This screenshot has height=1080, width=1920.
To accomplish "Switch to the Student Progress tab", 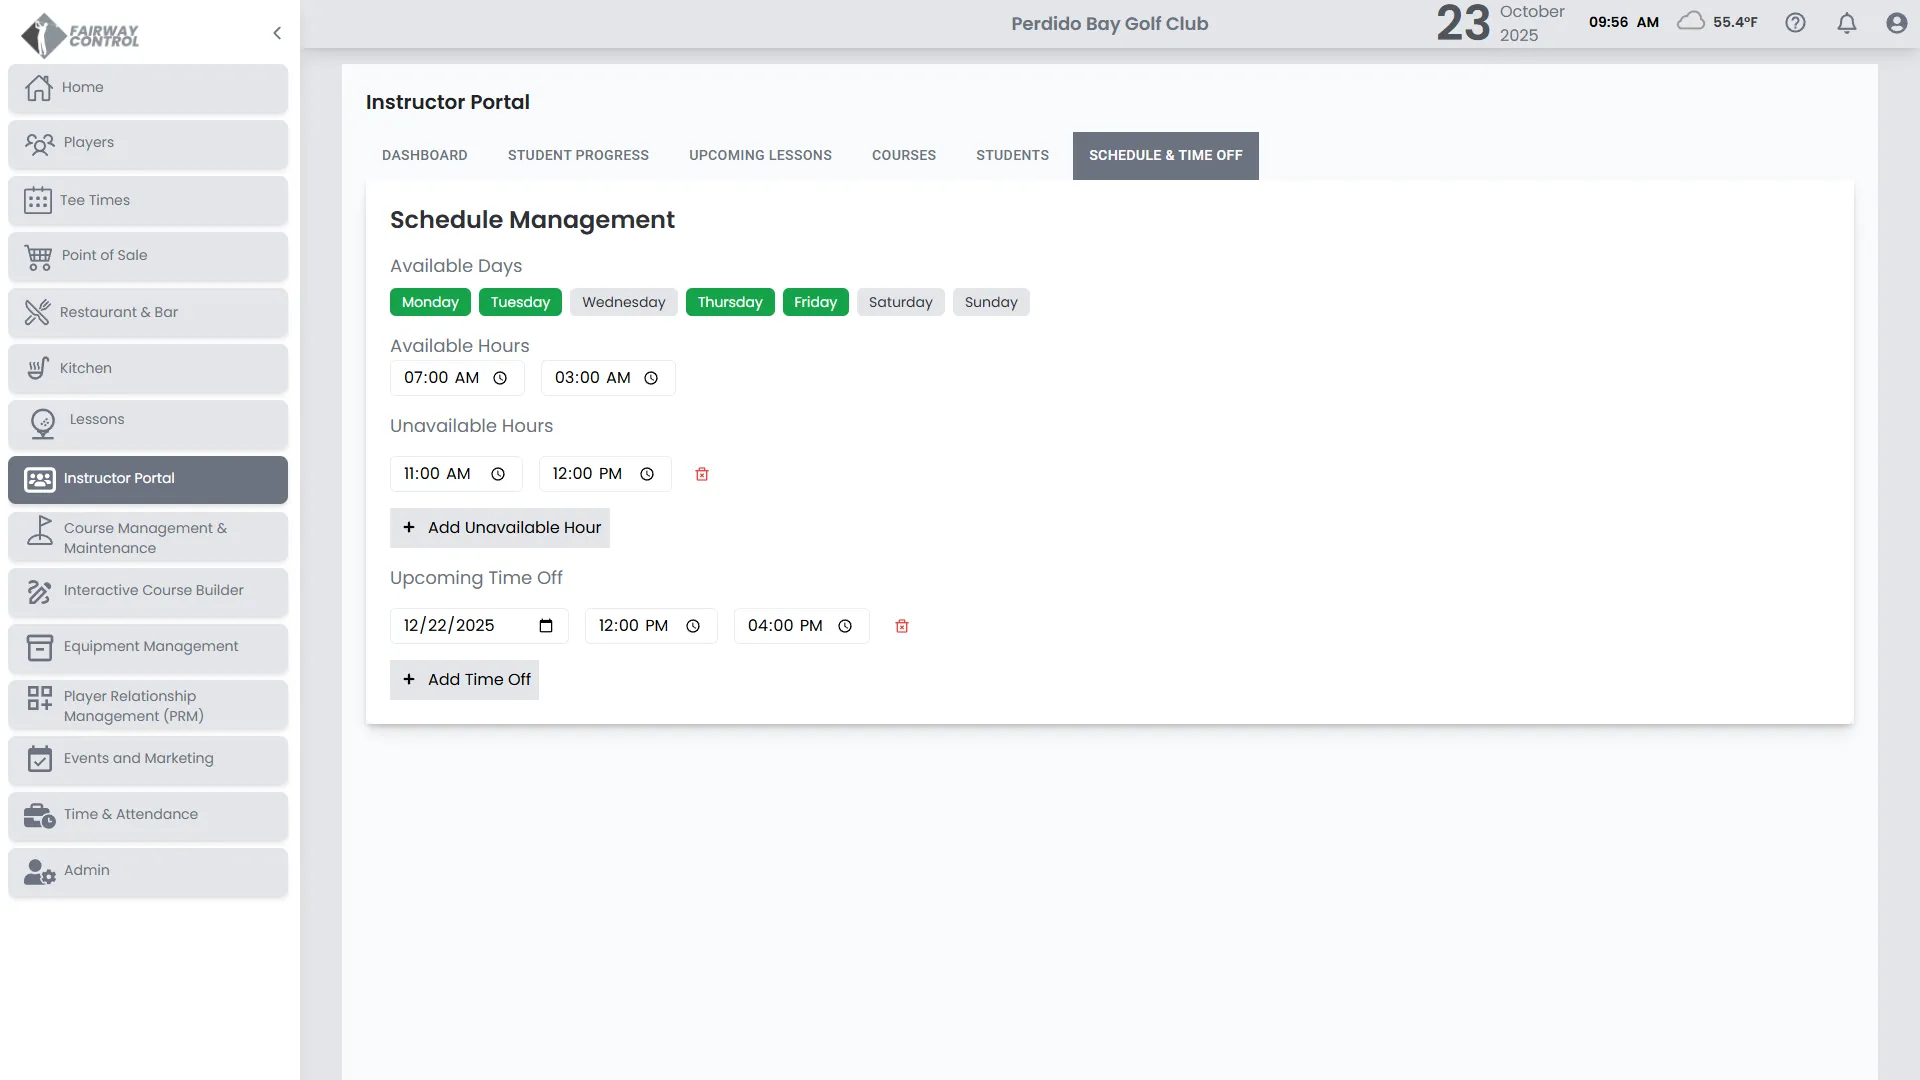I will (x=578, y=155).
